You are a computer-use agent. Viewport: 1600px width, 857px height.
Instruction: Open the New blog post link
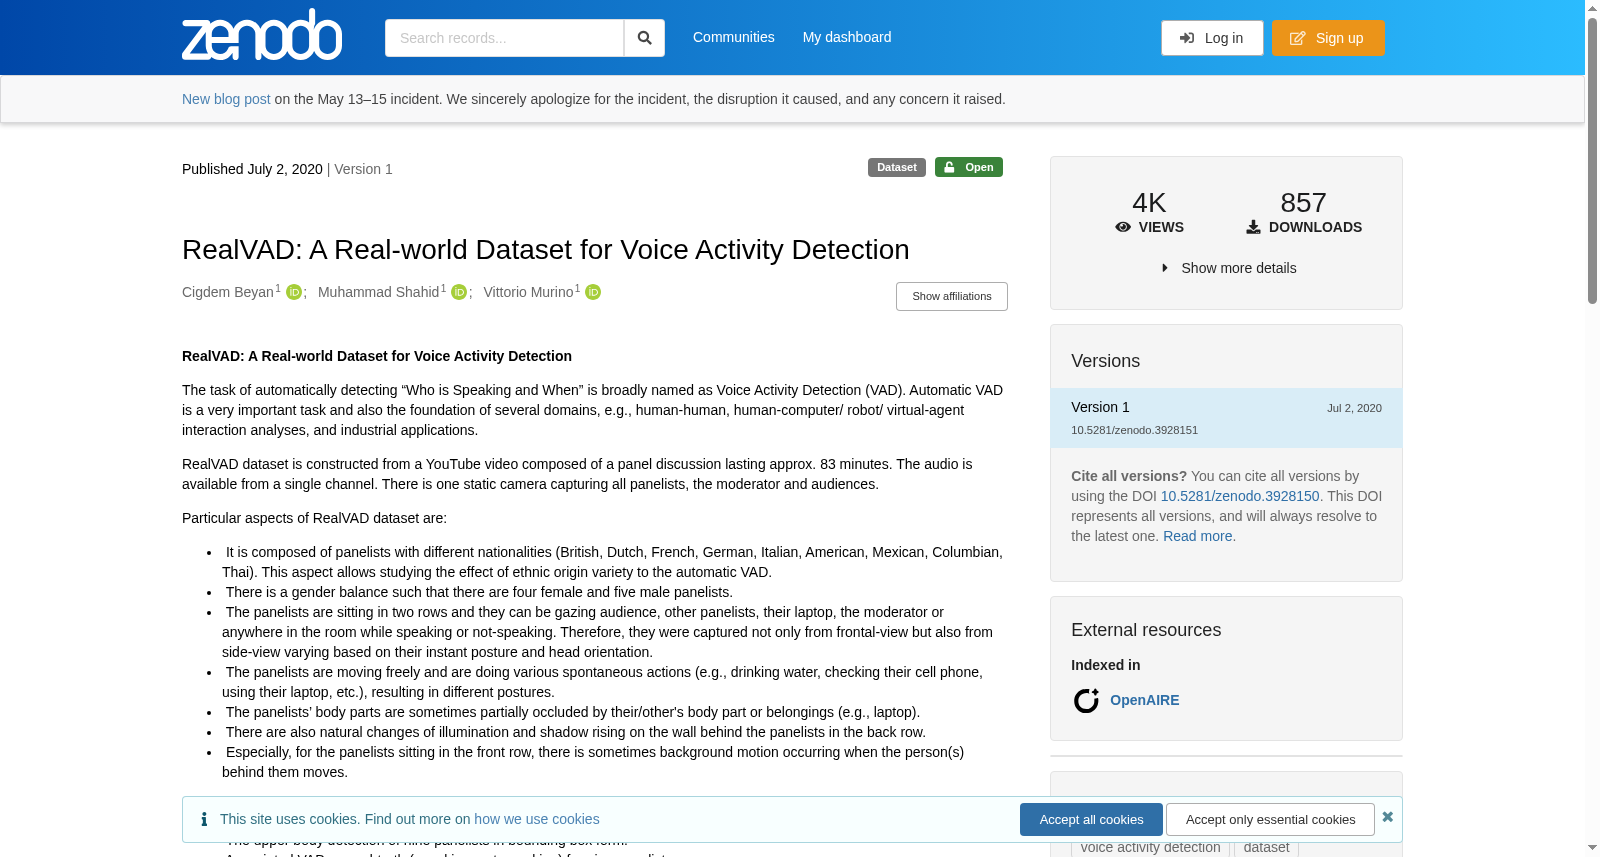[x=226, y=99]
